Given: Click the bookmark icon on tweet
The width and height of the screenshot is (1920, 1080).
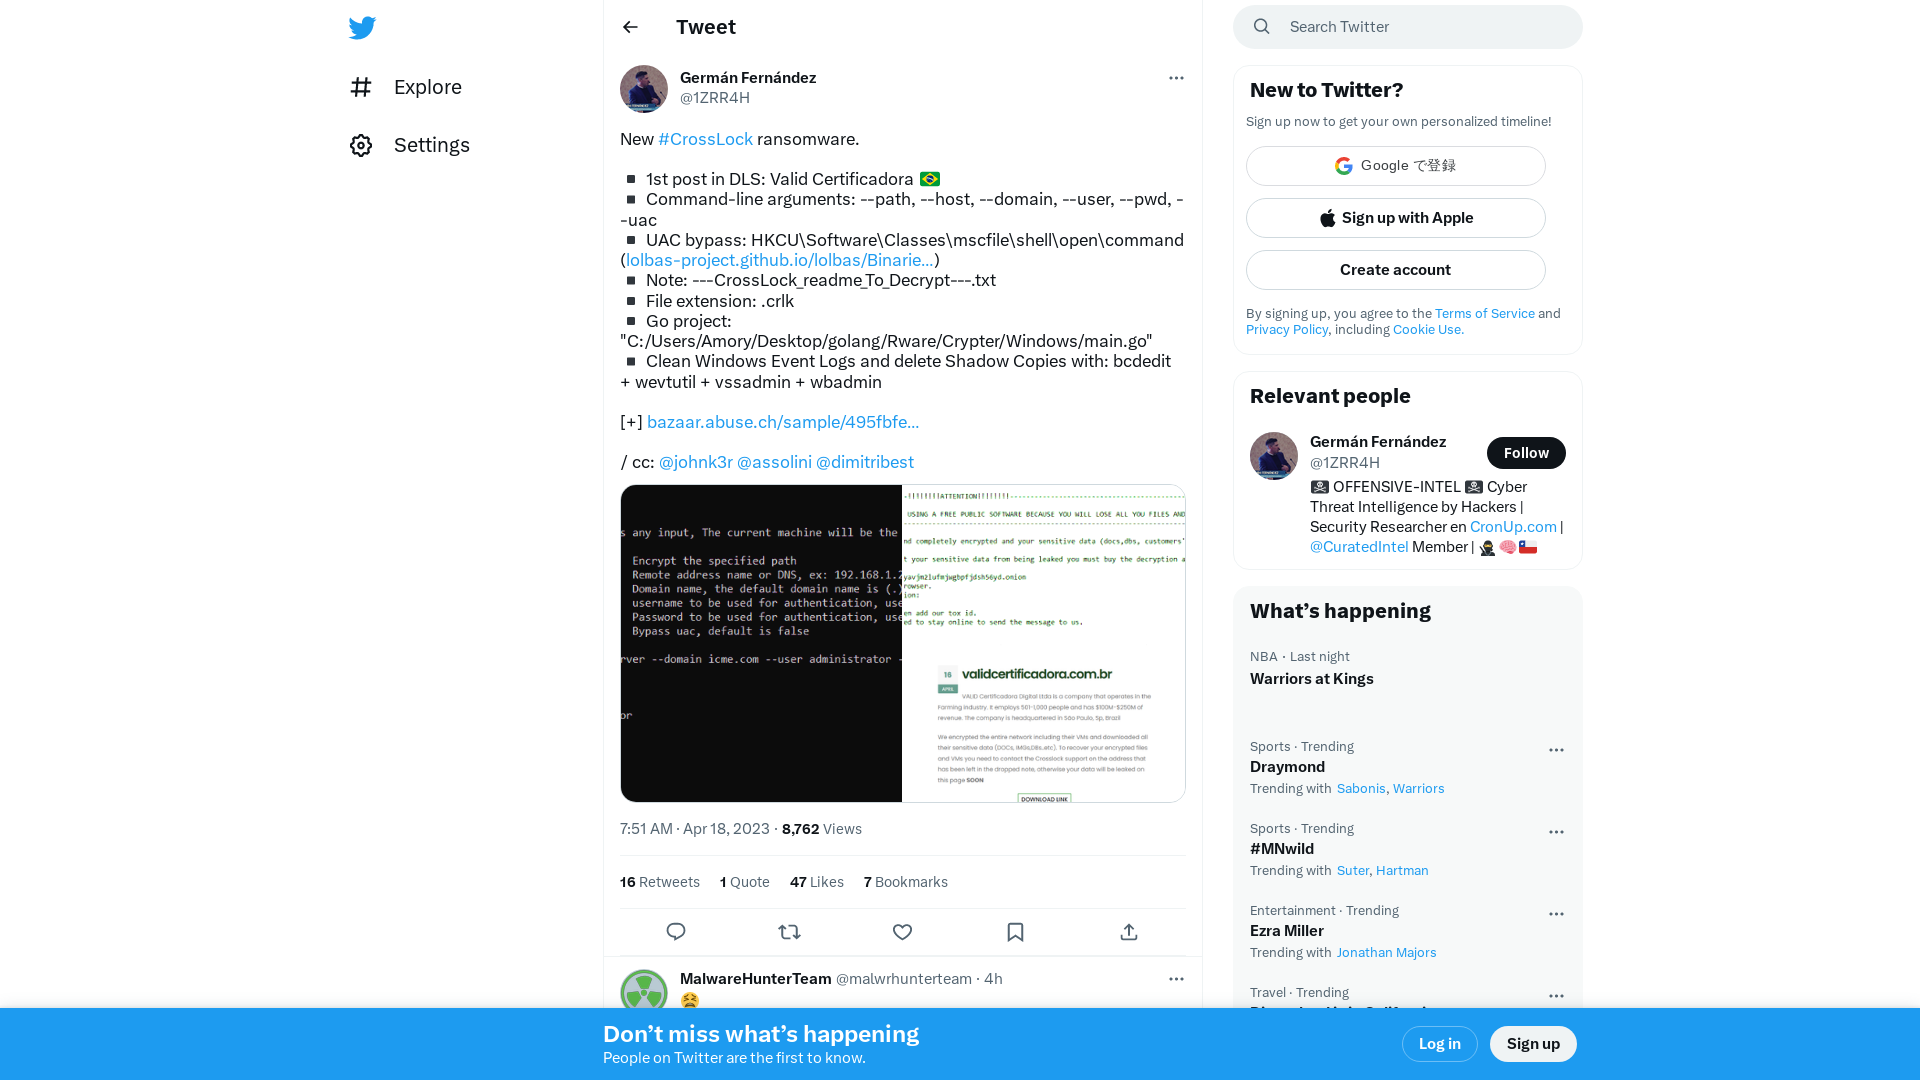Looking at the screenshot, I should pos(1015,932).
